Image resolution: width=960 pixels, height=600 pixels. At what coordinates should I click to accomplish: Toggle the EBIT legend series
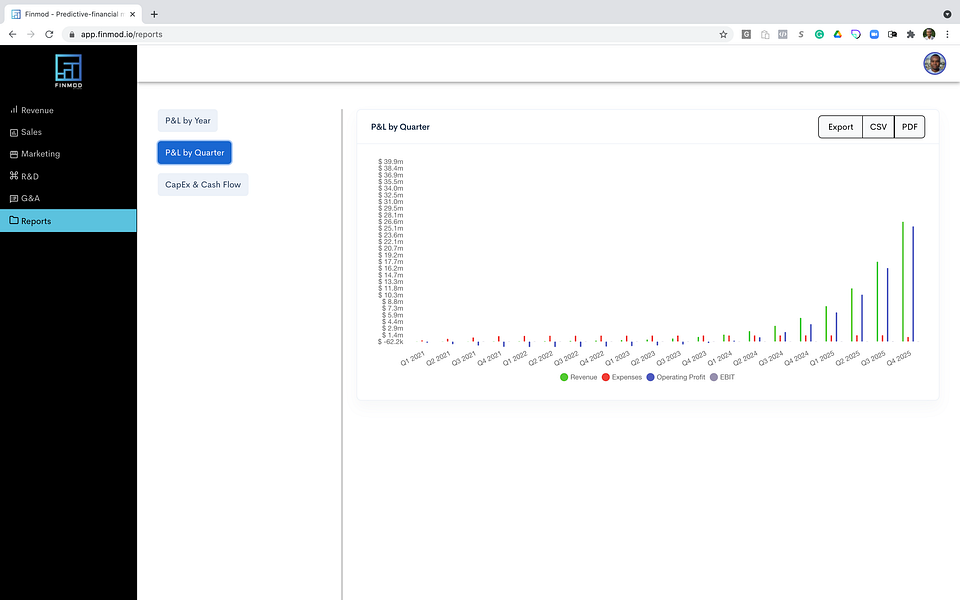pos(722,377)
